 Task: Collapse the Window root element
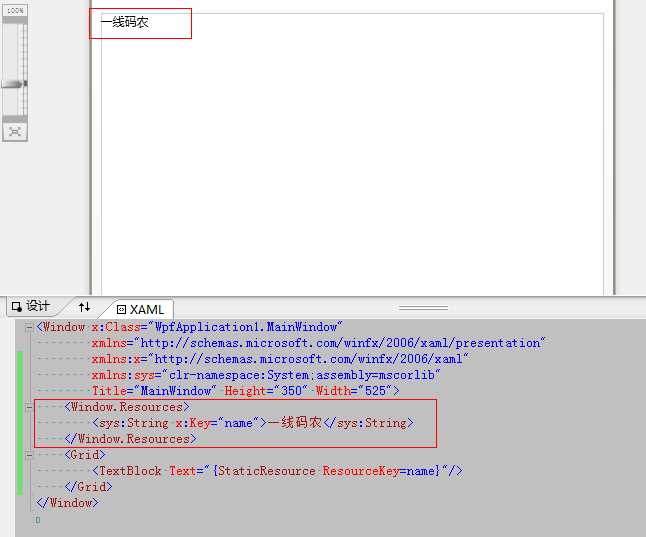29,328
